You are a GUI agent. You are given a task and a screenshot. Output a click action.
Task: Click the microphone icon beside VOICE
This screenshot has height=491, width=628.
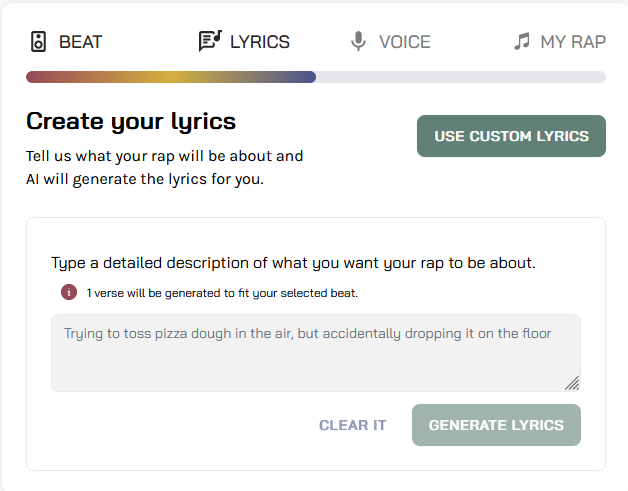(x=358, y=42)
